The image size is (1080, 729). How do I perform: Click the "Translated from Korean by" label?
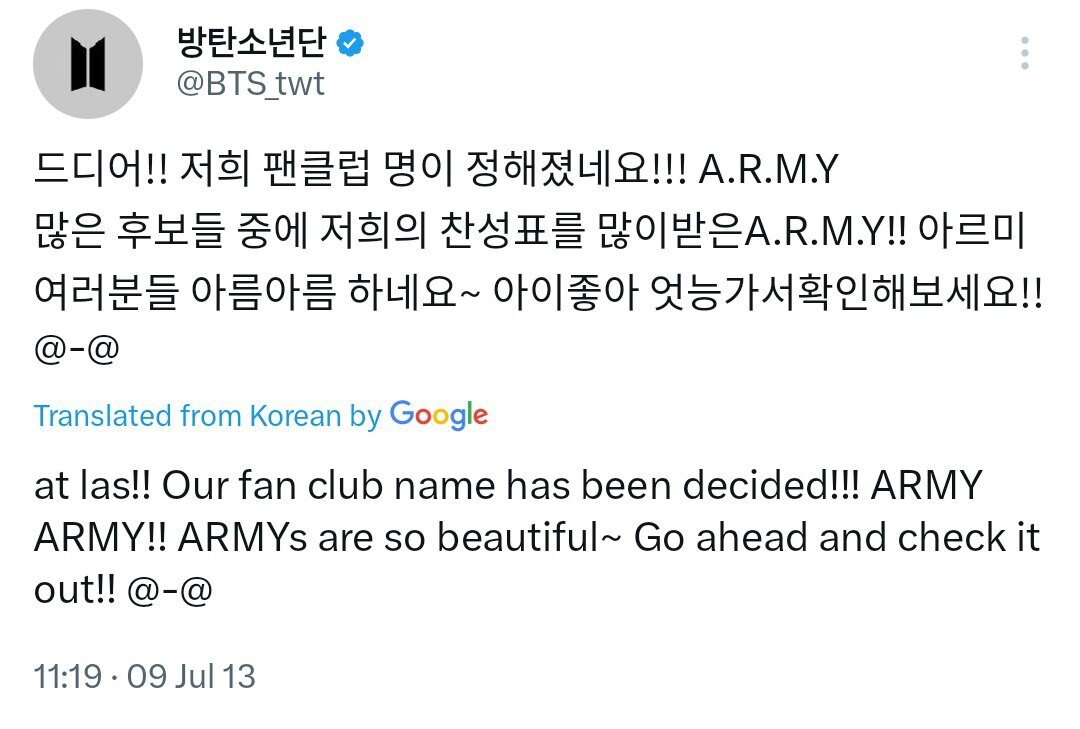(x=207, y=416)
